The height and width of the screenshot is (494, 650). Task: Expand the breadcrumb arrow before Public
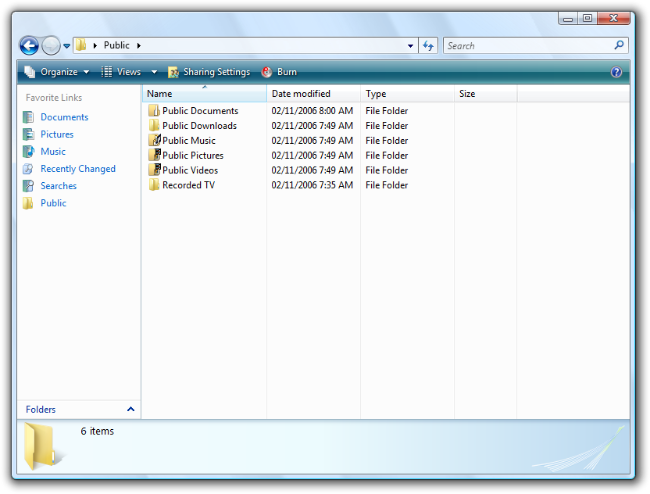[95, 46]
